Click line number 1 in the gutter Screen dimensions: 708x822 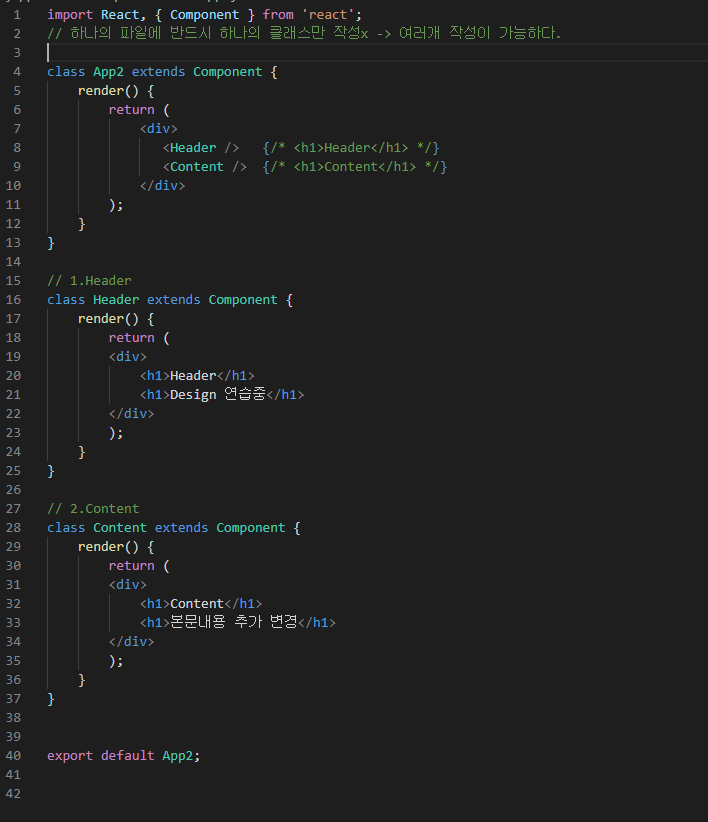coord(17,15)
